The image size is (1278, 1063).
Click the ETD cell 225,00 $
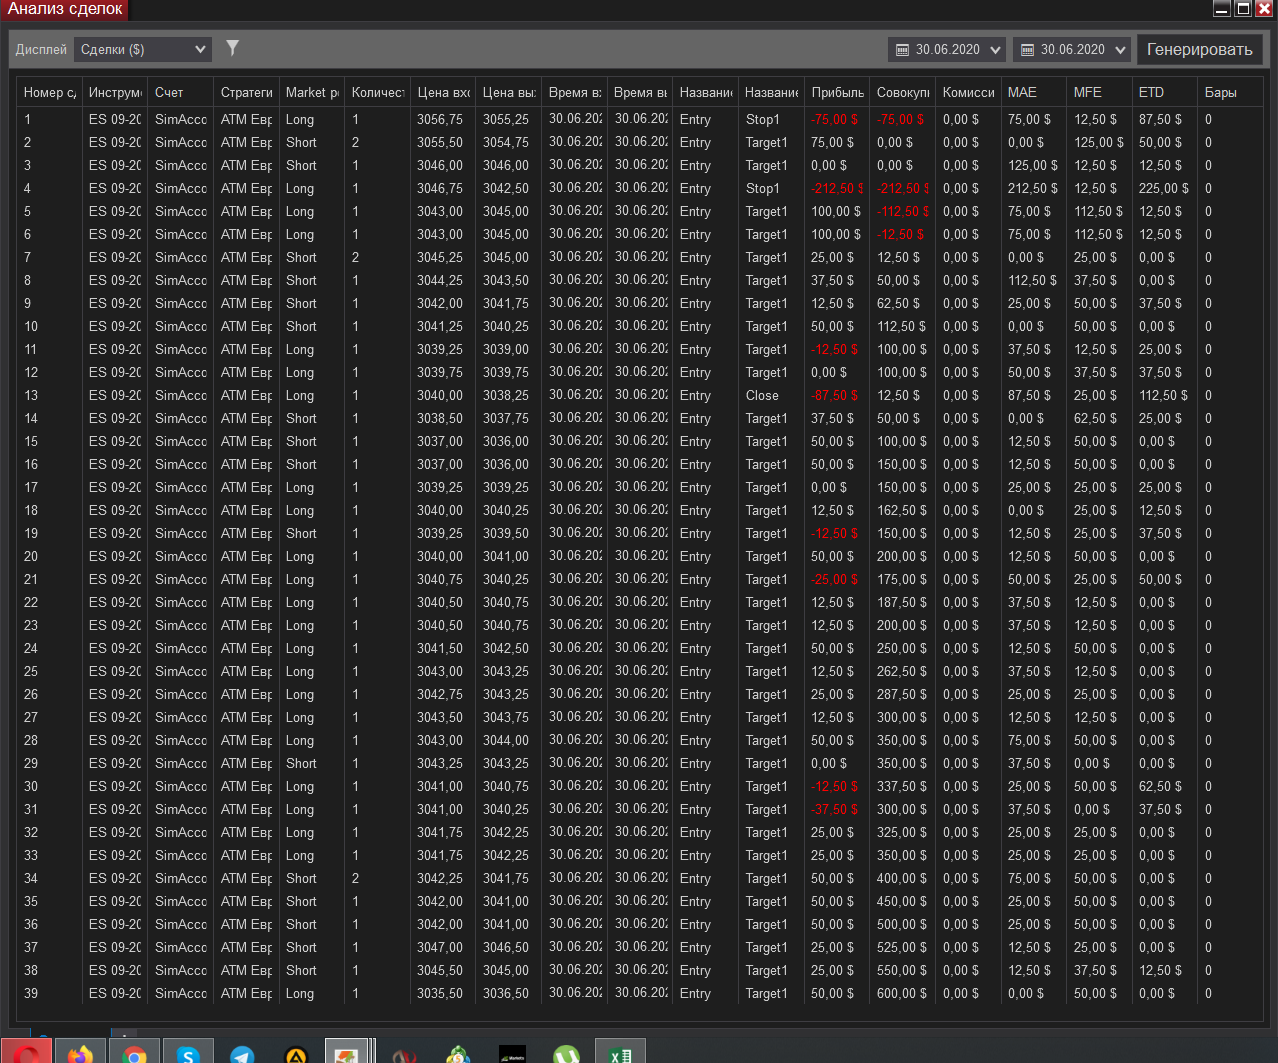tap(1164, 188)
